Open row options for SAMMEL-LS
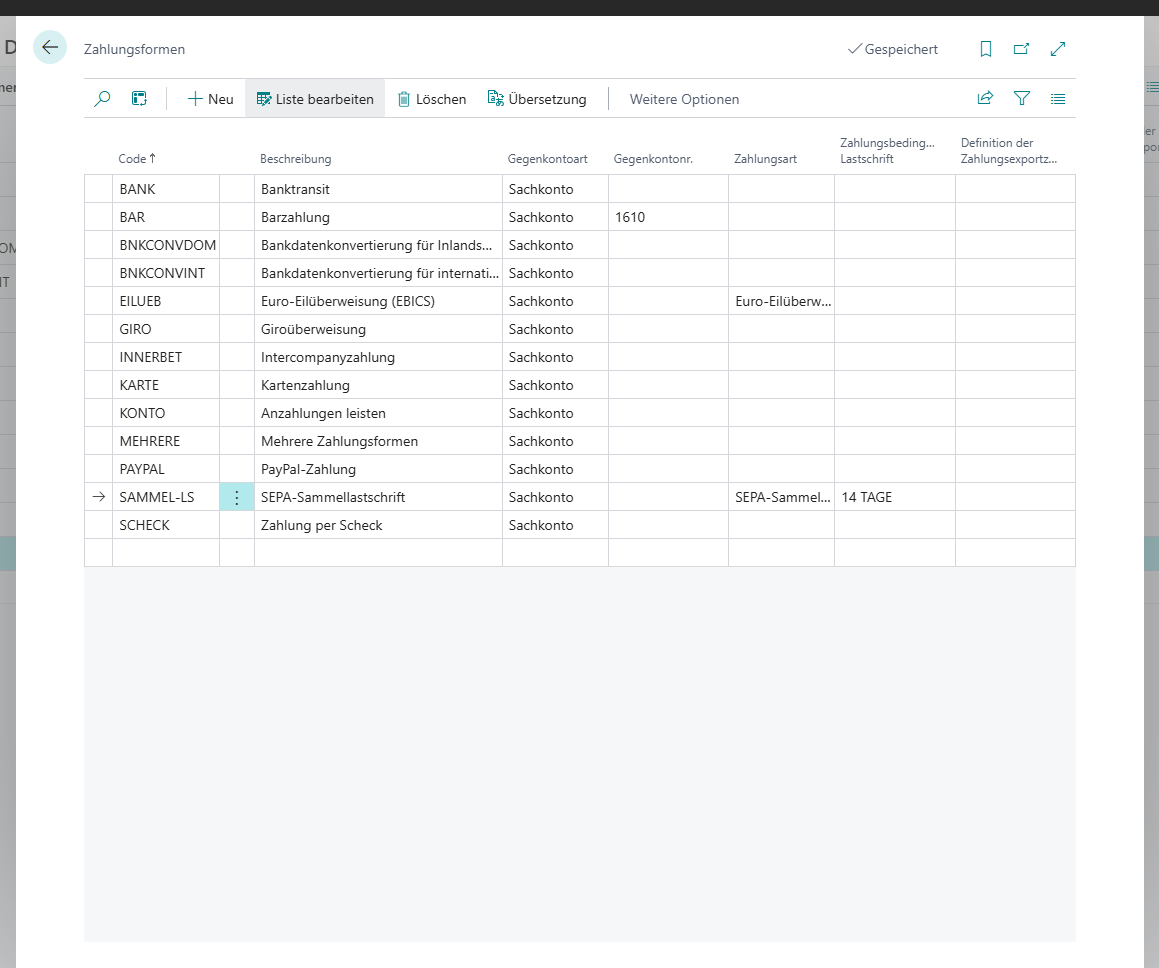Image resolution: width=1159 pixels, height=968 pixels. [x=237, y=497]
